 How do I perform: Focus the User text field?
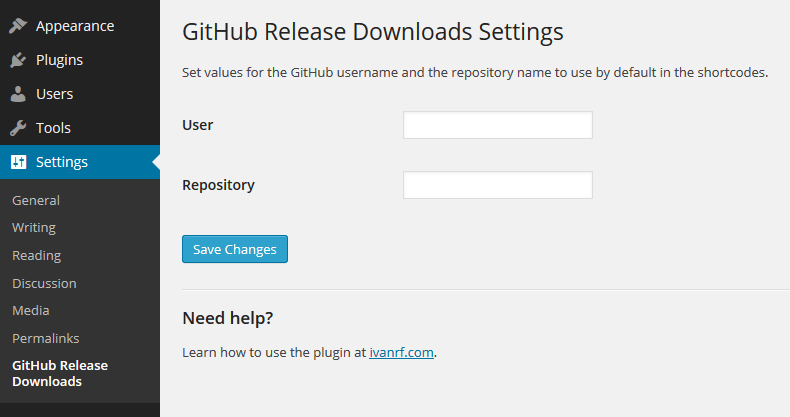click(497, 125)
